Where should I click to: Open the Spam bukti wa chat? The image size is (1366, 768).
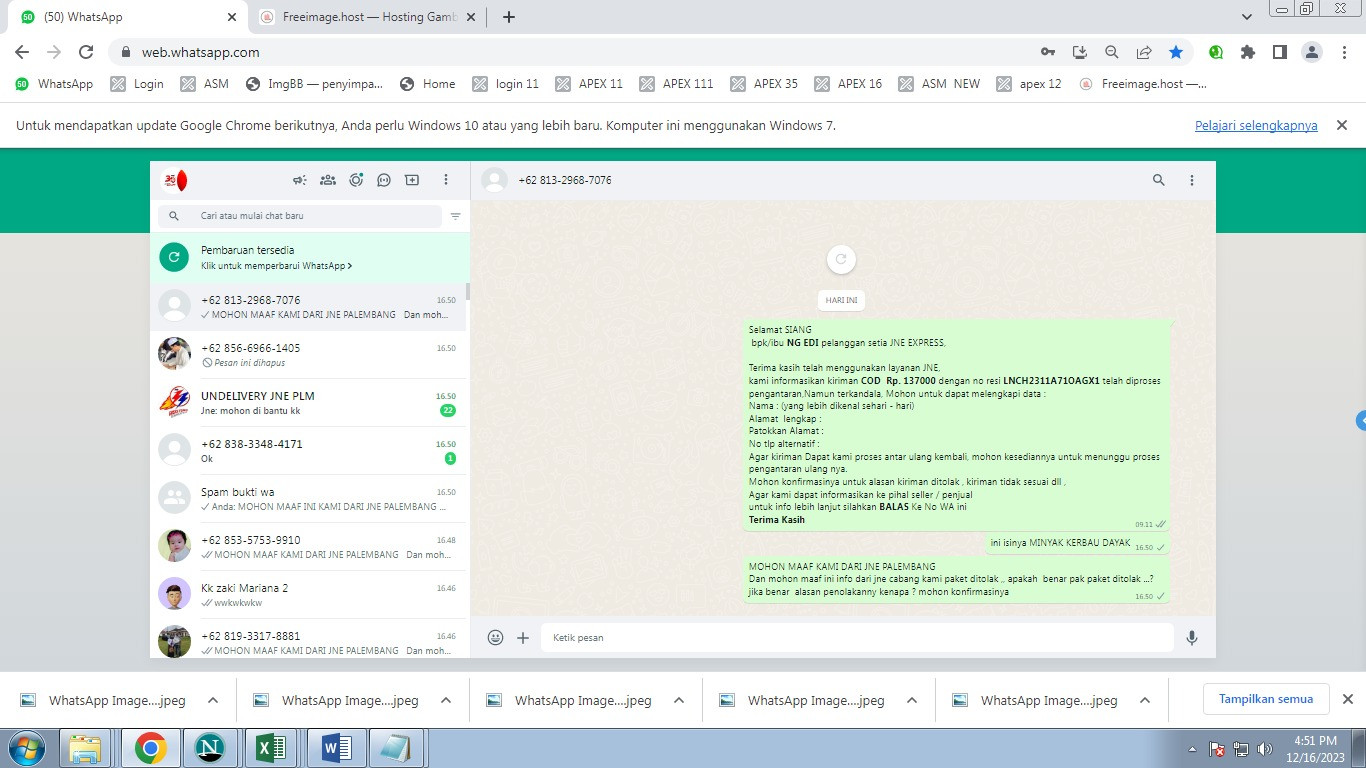tap(309, 499)
